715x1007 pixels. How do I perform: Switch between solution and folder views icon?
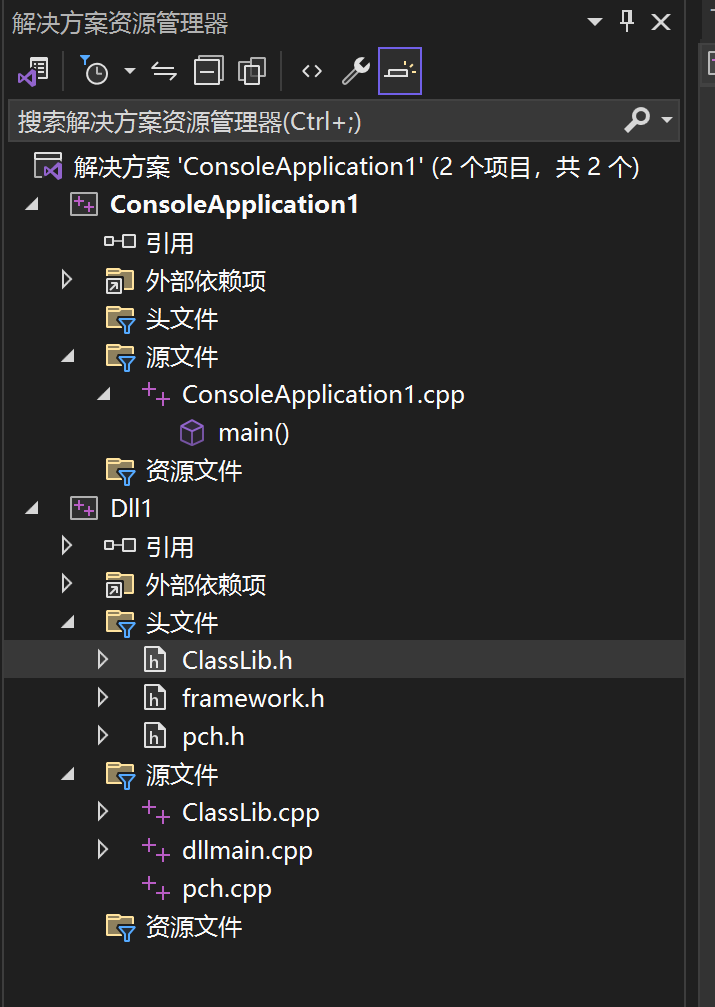coord(33,71)
